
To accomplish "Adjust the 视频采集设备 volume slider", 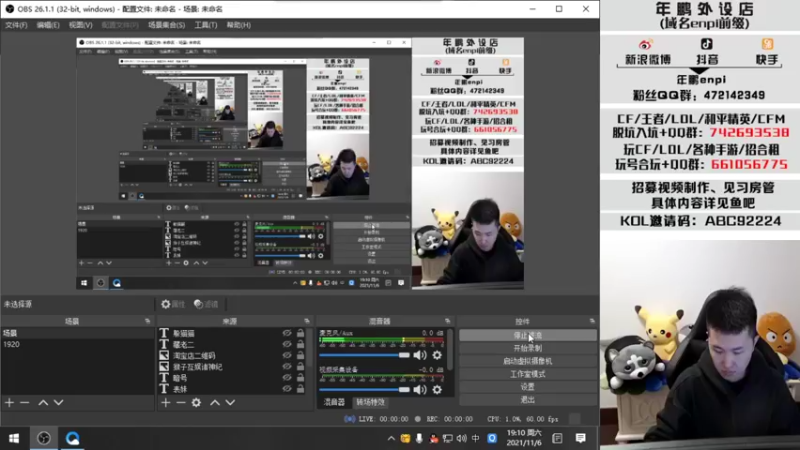I will (x=364, y=390).
